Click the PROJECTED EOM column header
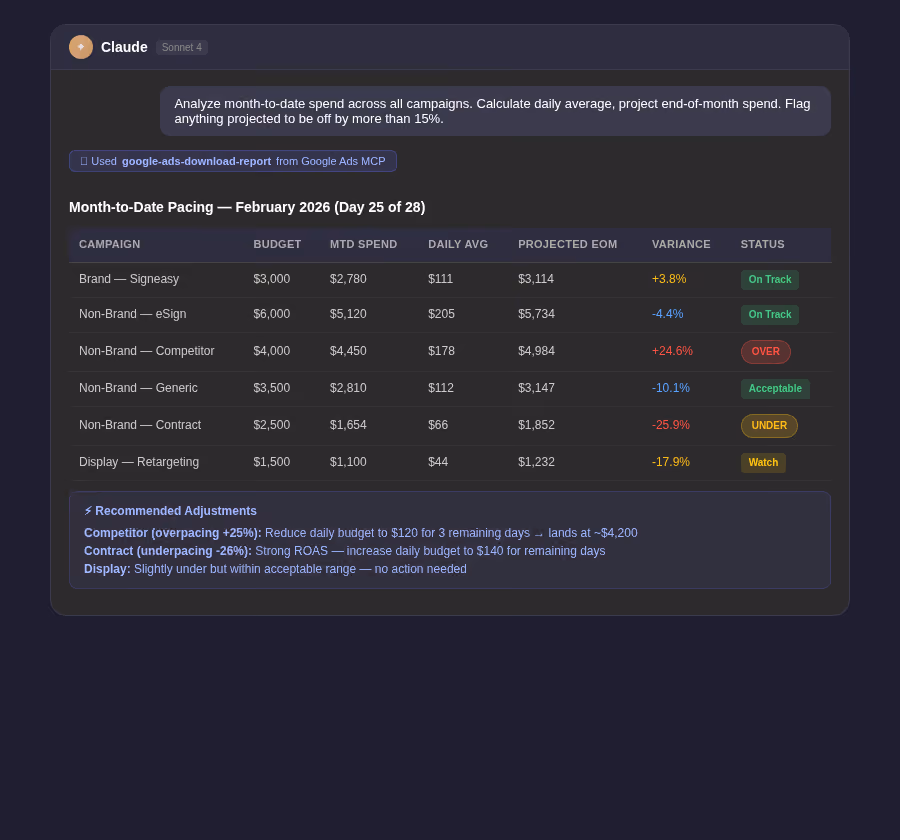Screen dimensions: 900x840 567,244
